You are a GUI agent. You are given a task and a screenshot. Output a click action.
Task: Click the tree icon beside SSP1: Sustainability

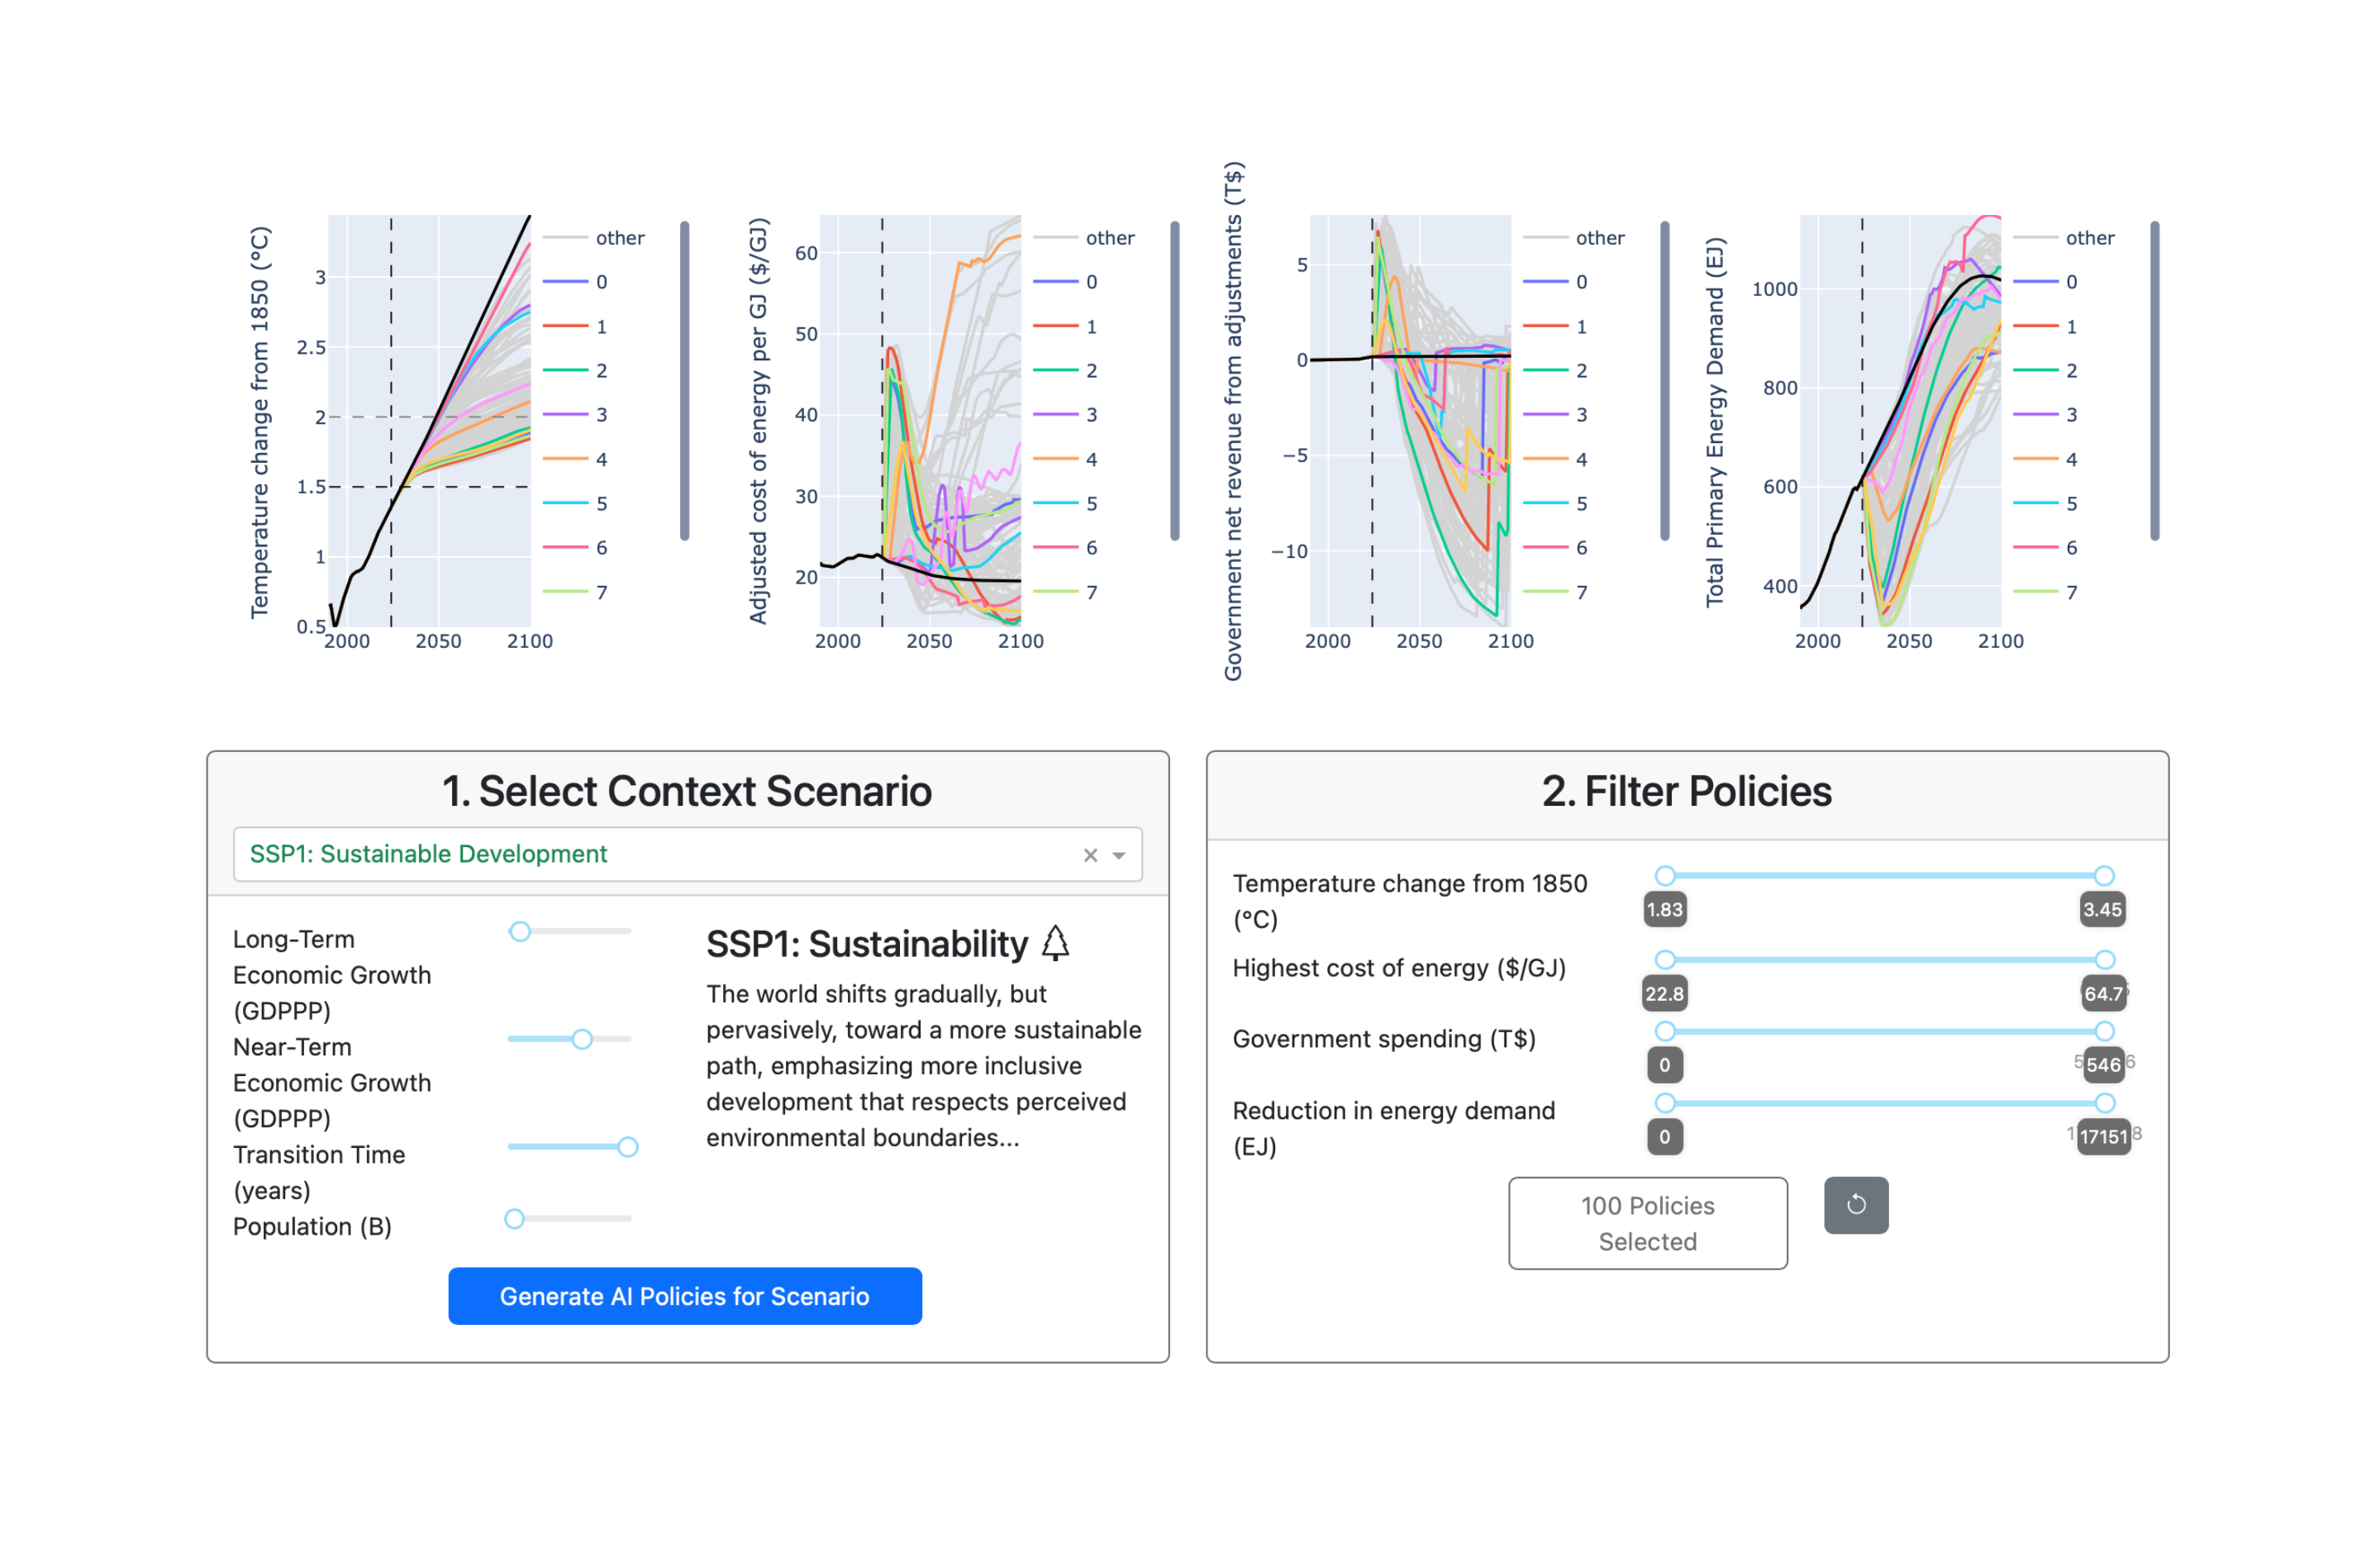tap(1055, 943)
